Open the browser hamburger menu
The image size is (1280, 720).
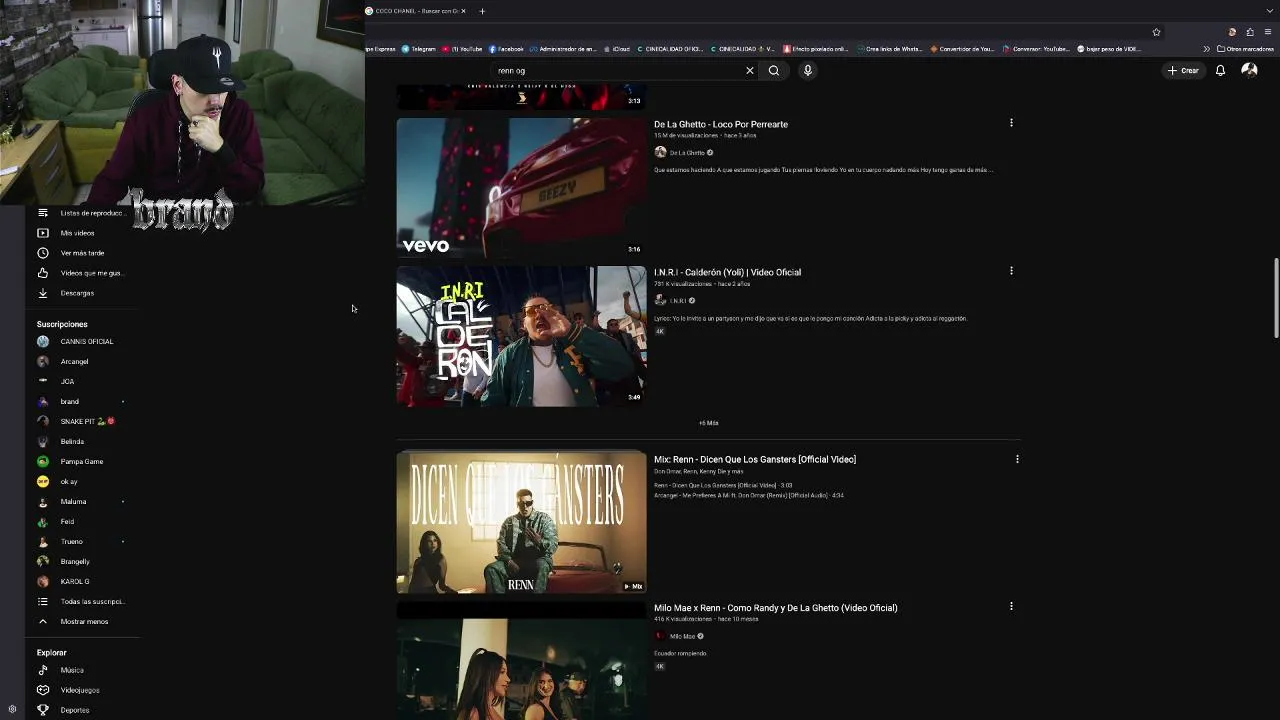(x=1268, y=32)
